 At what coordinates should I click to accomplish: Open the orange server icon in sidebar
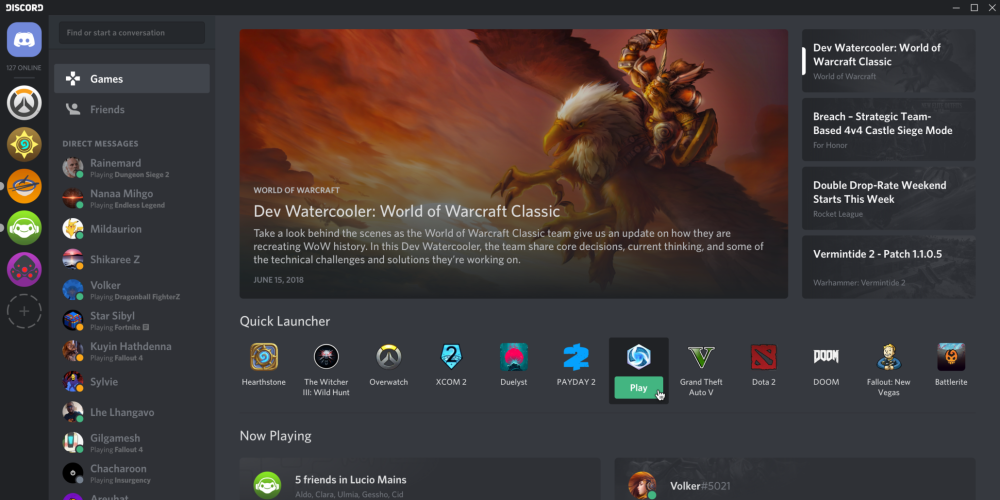pyautogui.click(x=24, y=186)
